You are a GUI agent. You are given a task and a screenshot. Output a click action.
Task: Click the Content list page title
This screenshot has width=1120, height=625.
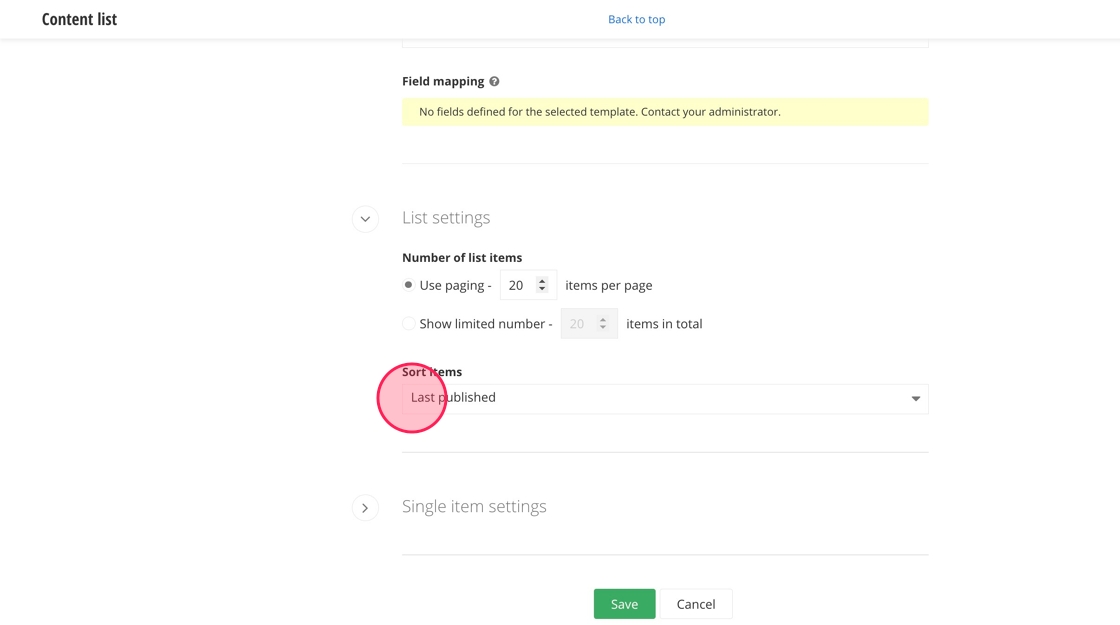79,19
